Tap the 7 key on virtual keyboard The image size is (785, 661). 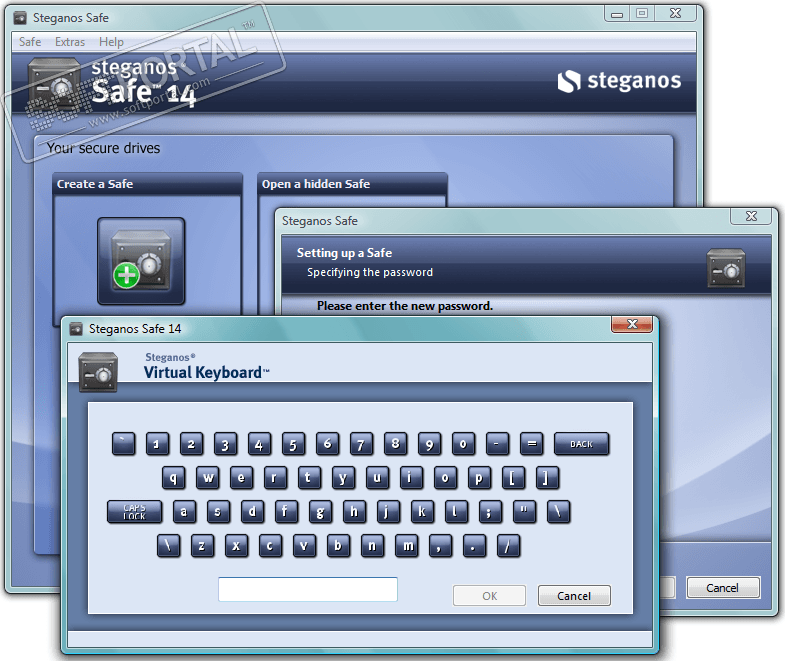pyautogui.click(x=361, y=444)
